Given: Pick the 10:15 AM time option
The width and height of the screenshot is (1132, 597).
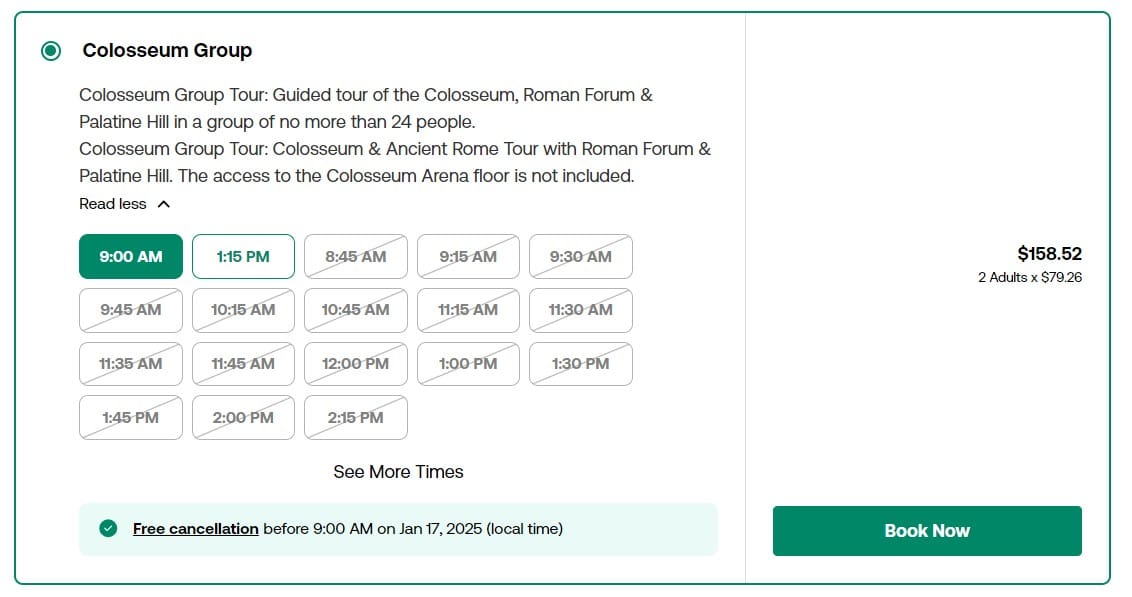Looking at the screenshot, I should point(243,310).
